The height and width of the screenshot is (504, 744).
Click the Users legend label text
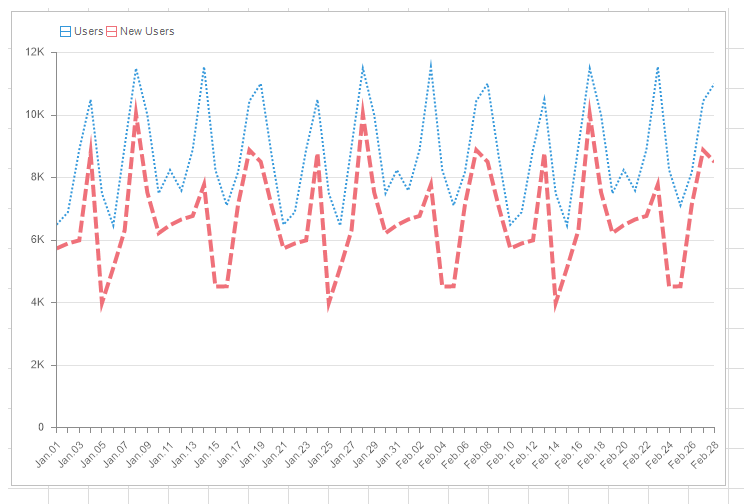pyautogui.click(x=89, y=32)
